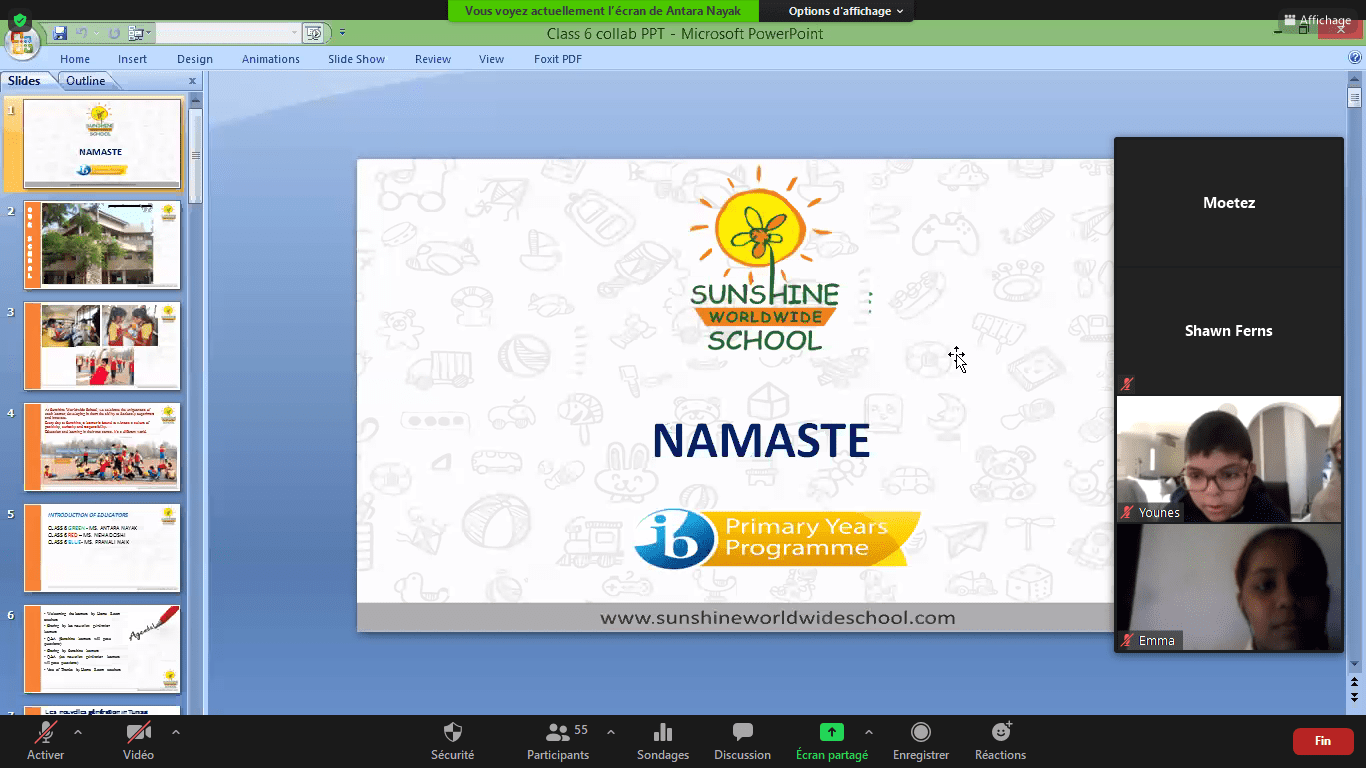Open the Animations ribbon tab
The image size is (1366, 768).
point(270,59)
